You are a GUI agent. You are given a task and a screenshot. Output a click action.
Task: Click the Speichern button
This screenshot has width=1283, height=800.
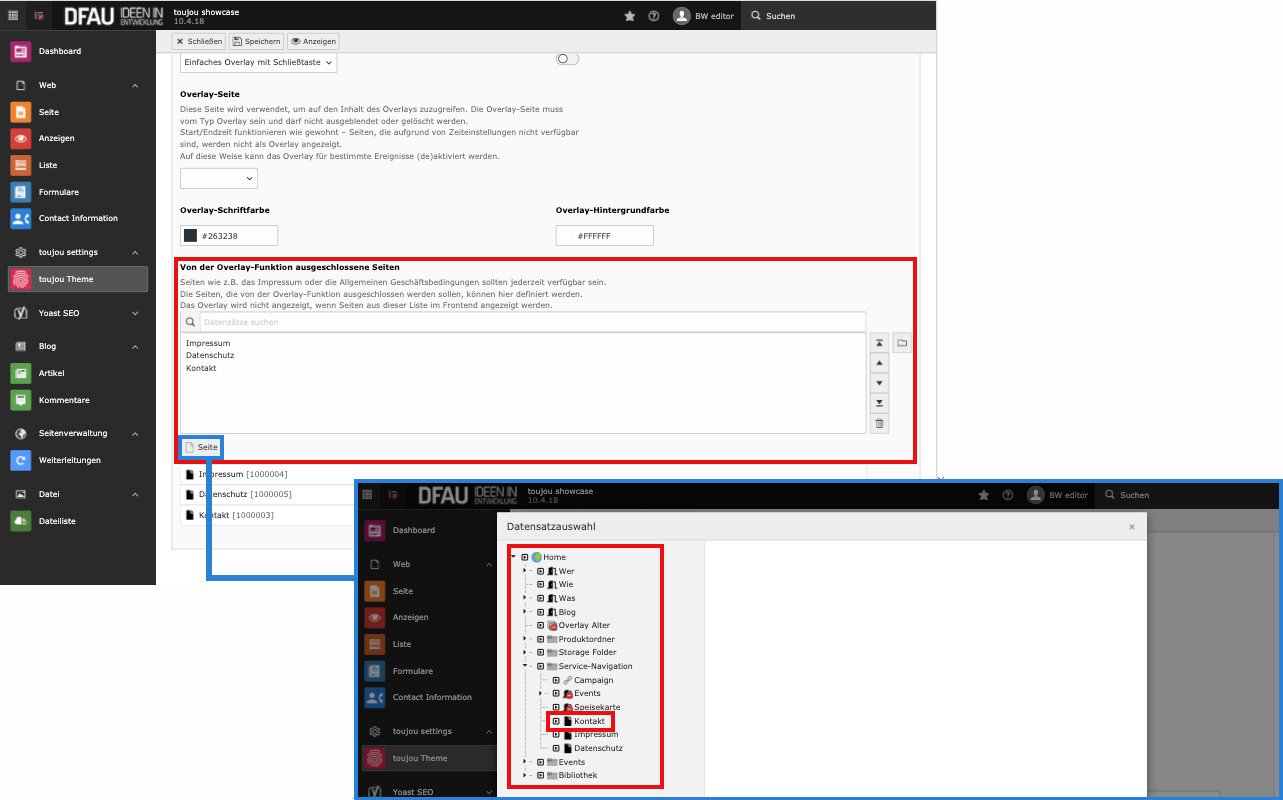point(257,41)
